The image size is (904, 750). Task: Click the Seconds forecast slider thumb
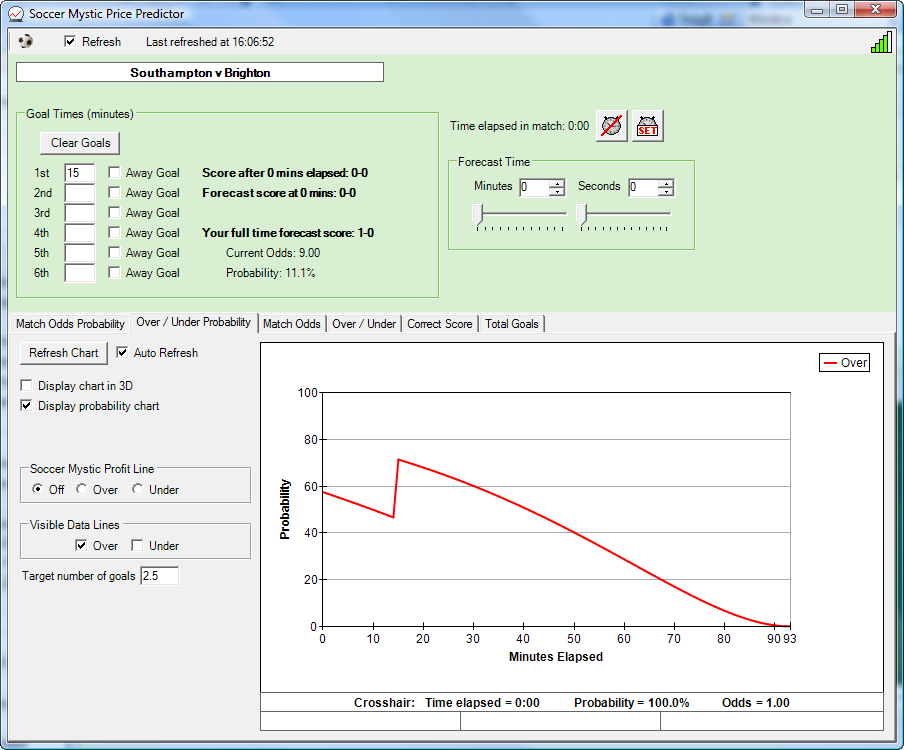point(582,214)
